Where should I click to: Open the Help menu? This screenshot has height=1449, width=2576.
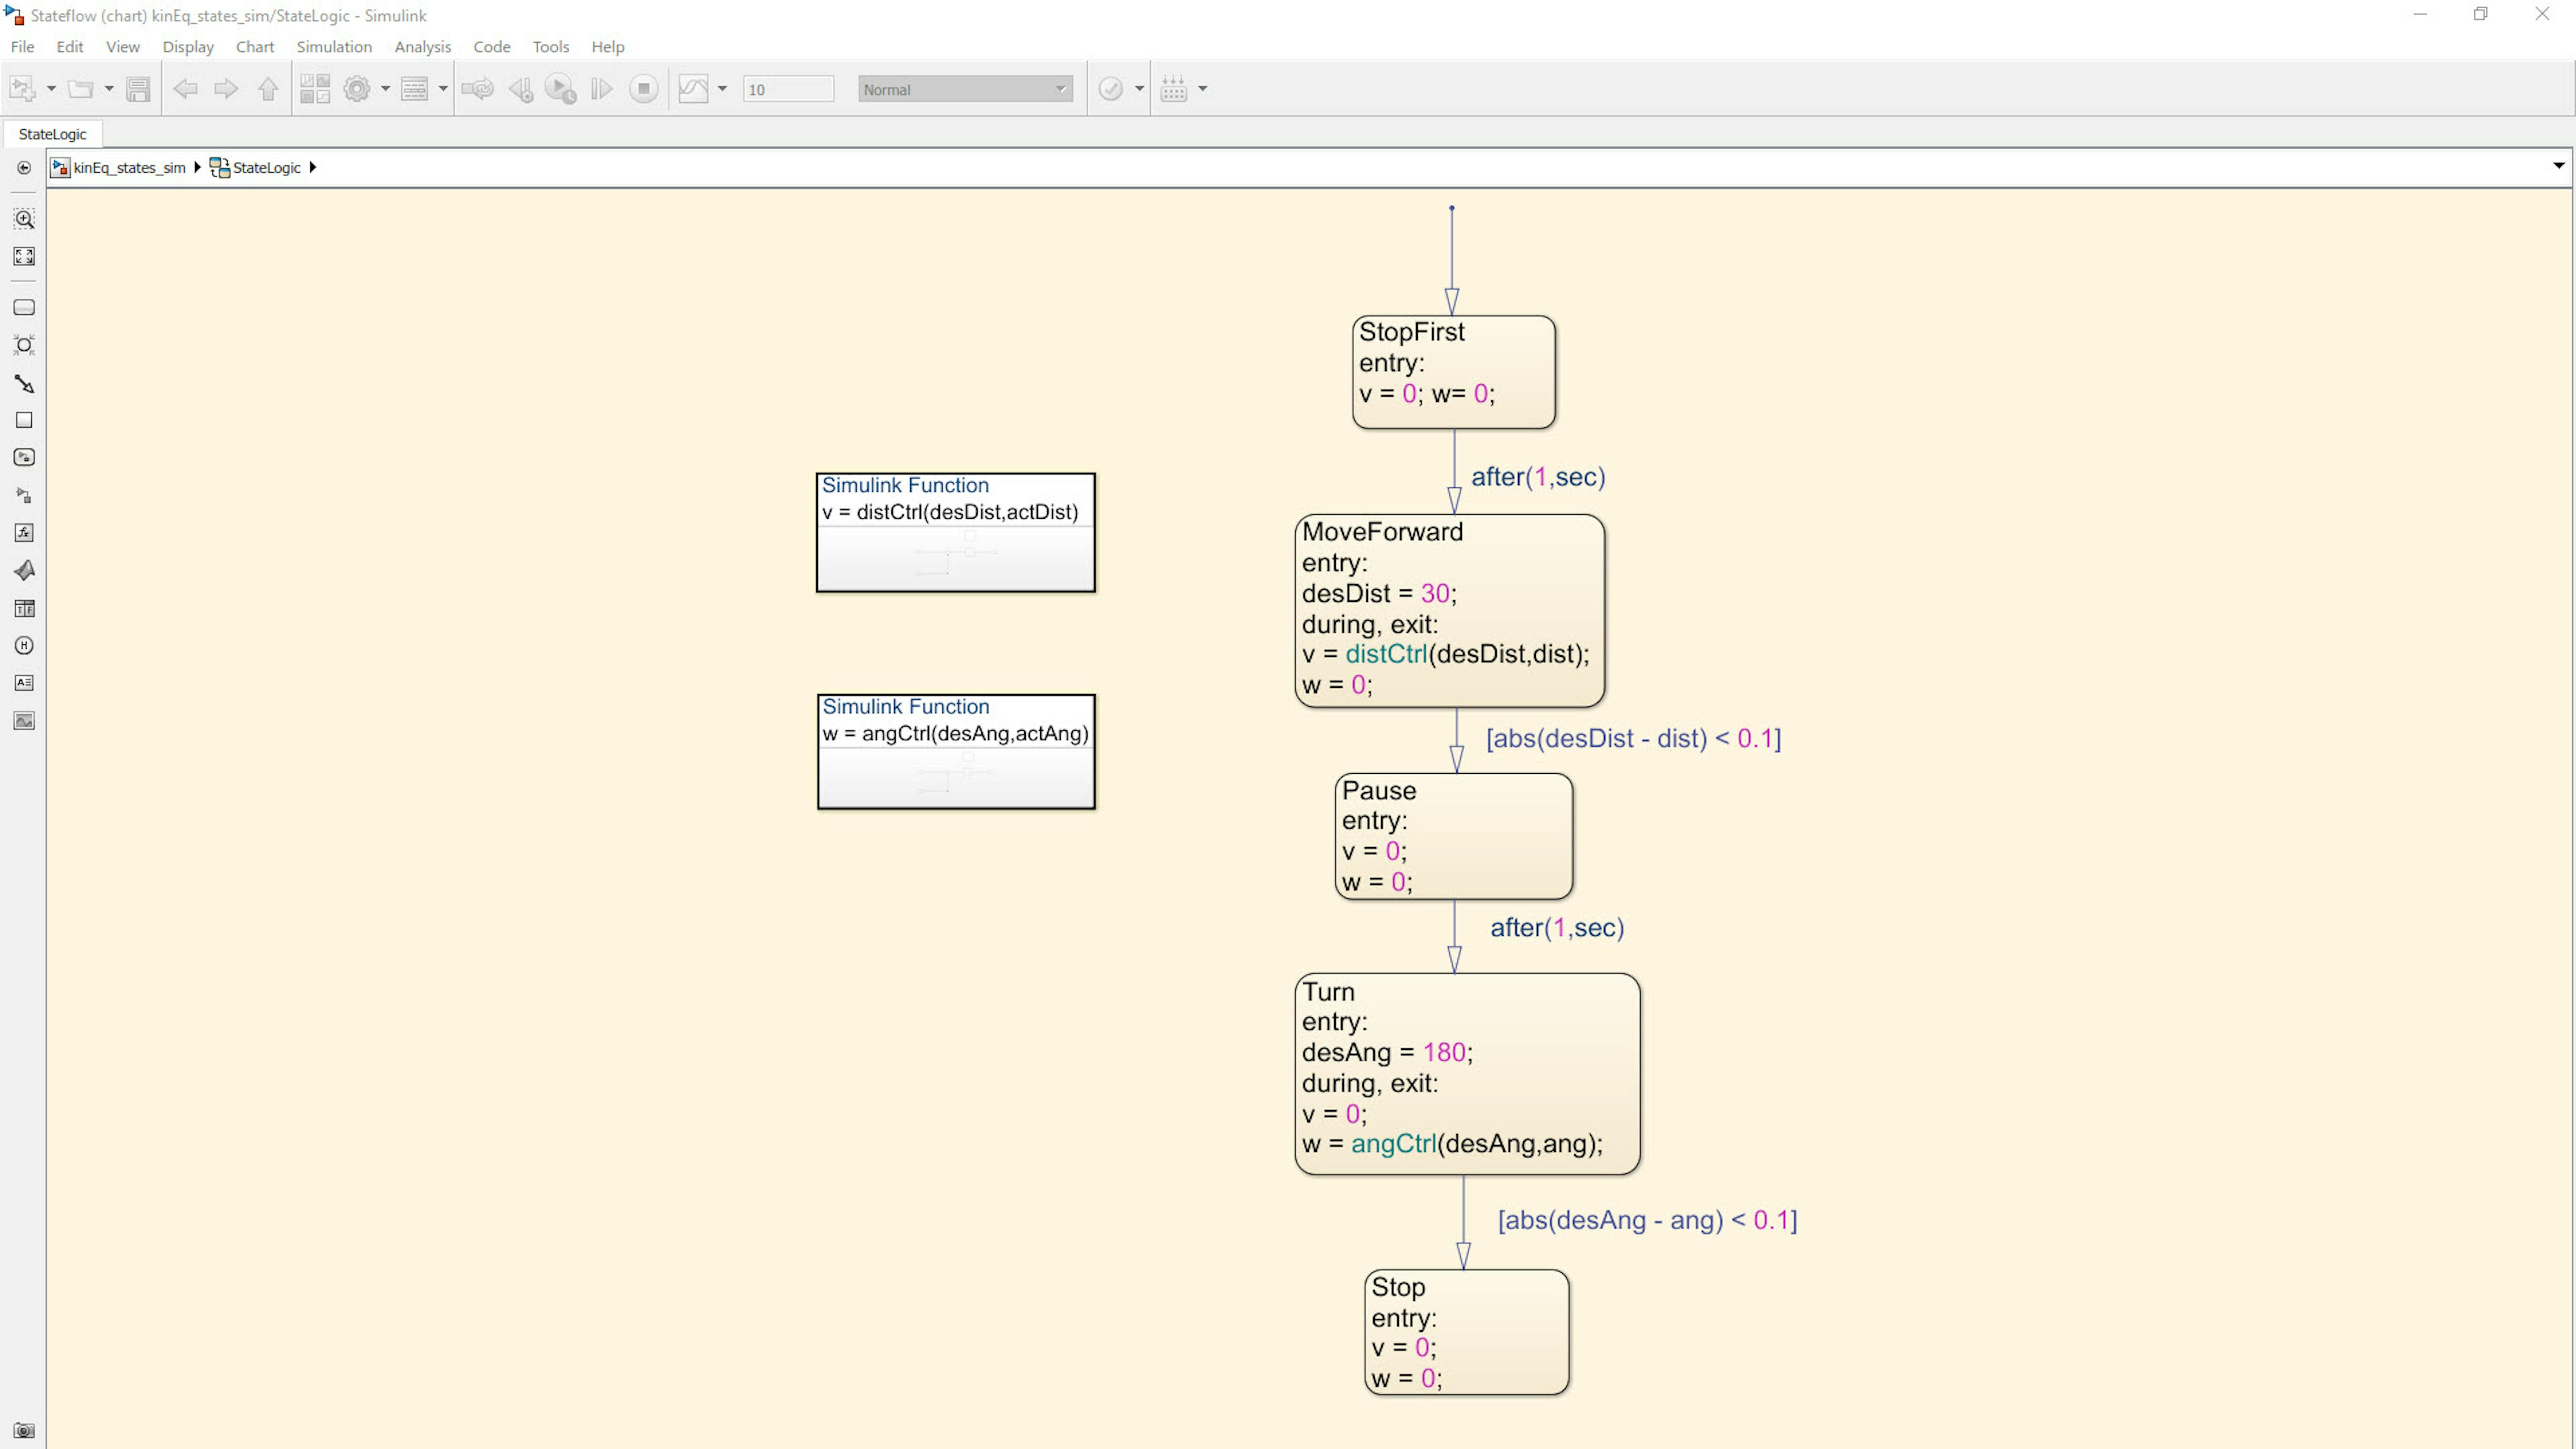click(608, 46)
